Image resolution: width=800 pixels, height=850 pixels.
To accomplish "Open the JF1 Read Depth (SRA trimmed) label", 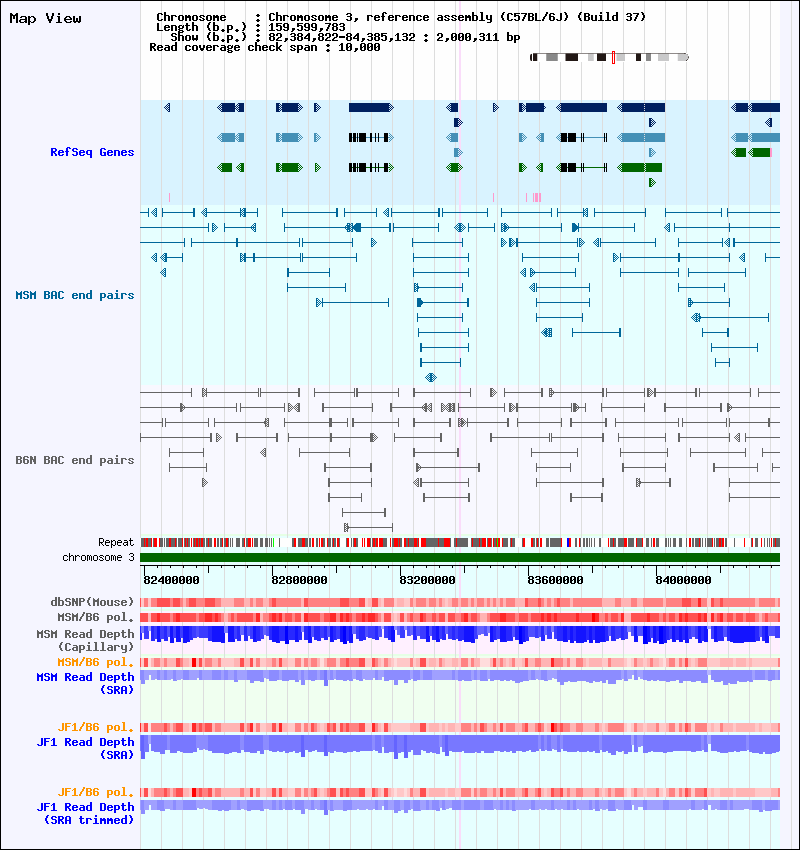I will [x=86, y=814].
